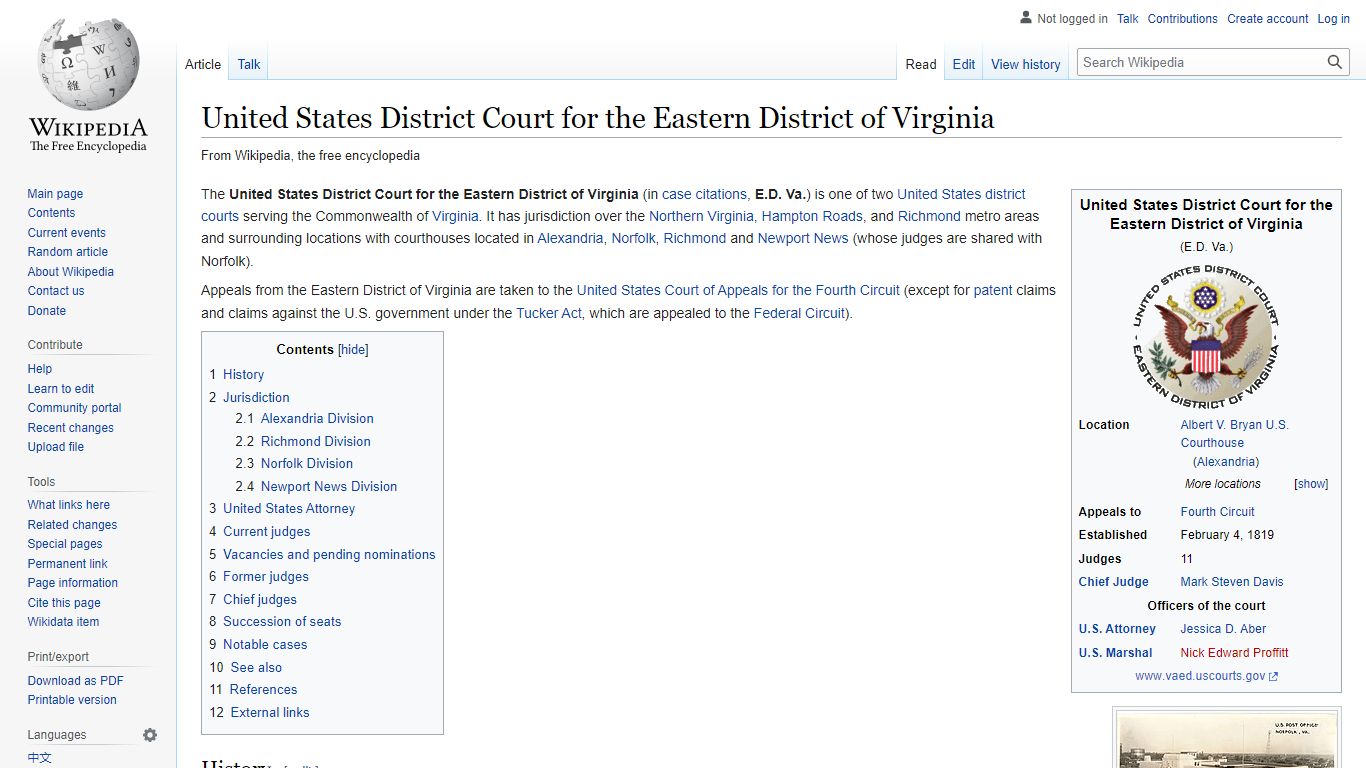The image size is (1366, 768).
Task: Switch to Chinese language version
Action: pyautogui.click(x=40, y=758)
